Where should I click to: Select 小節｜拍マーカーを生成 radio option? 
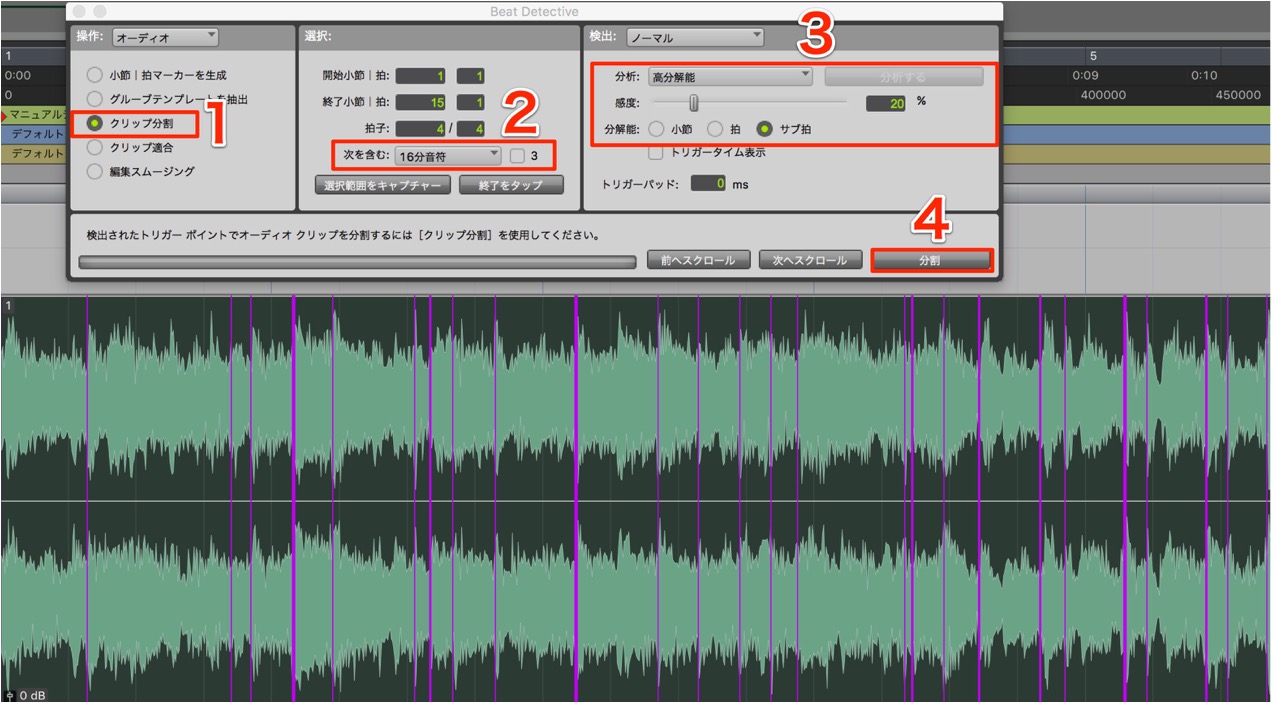[94, 75]
